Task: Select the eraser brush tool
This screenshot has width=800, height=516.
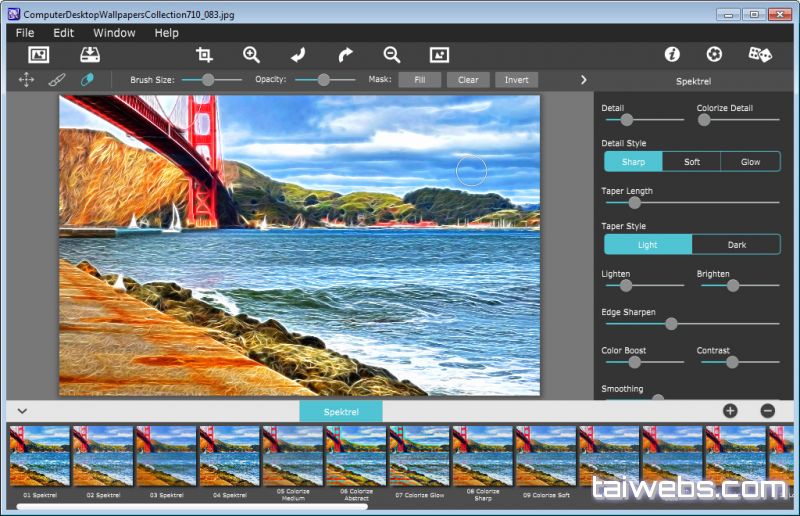Action: coord(86,80)
